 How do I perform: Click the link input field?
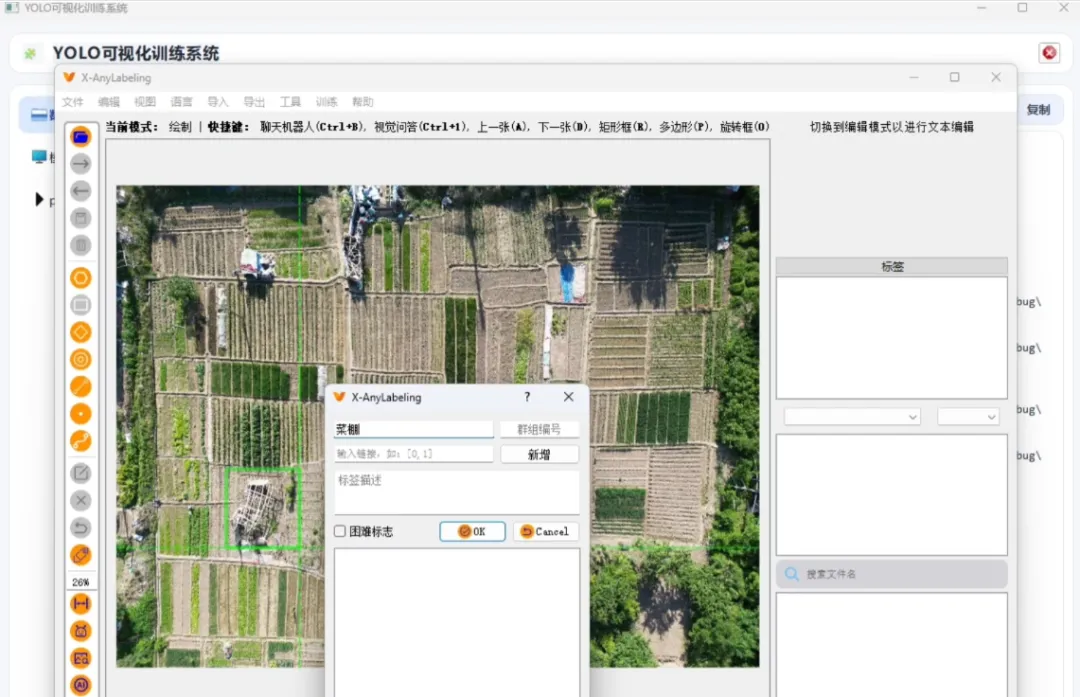413,454
